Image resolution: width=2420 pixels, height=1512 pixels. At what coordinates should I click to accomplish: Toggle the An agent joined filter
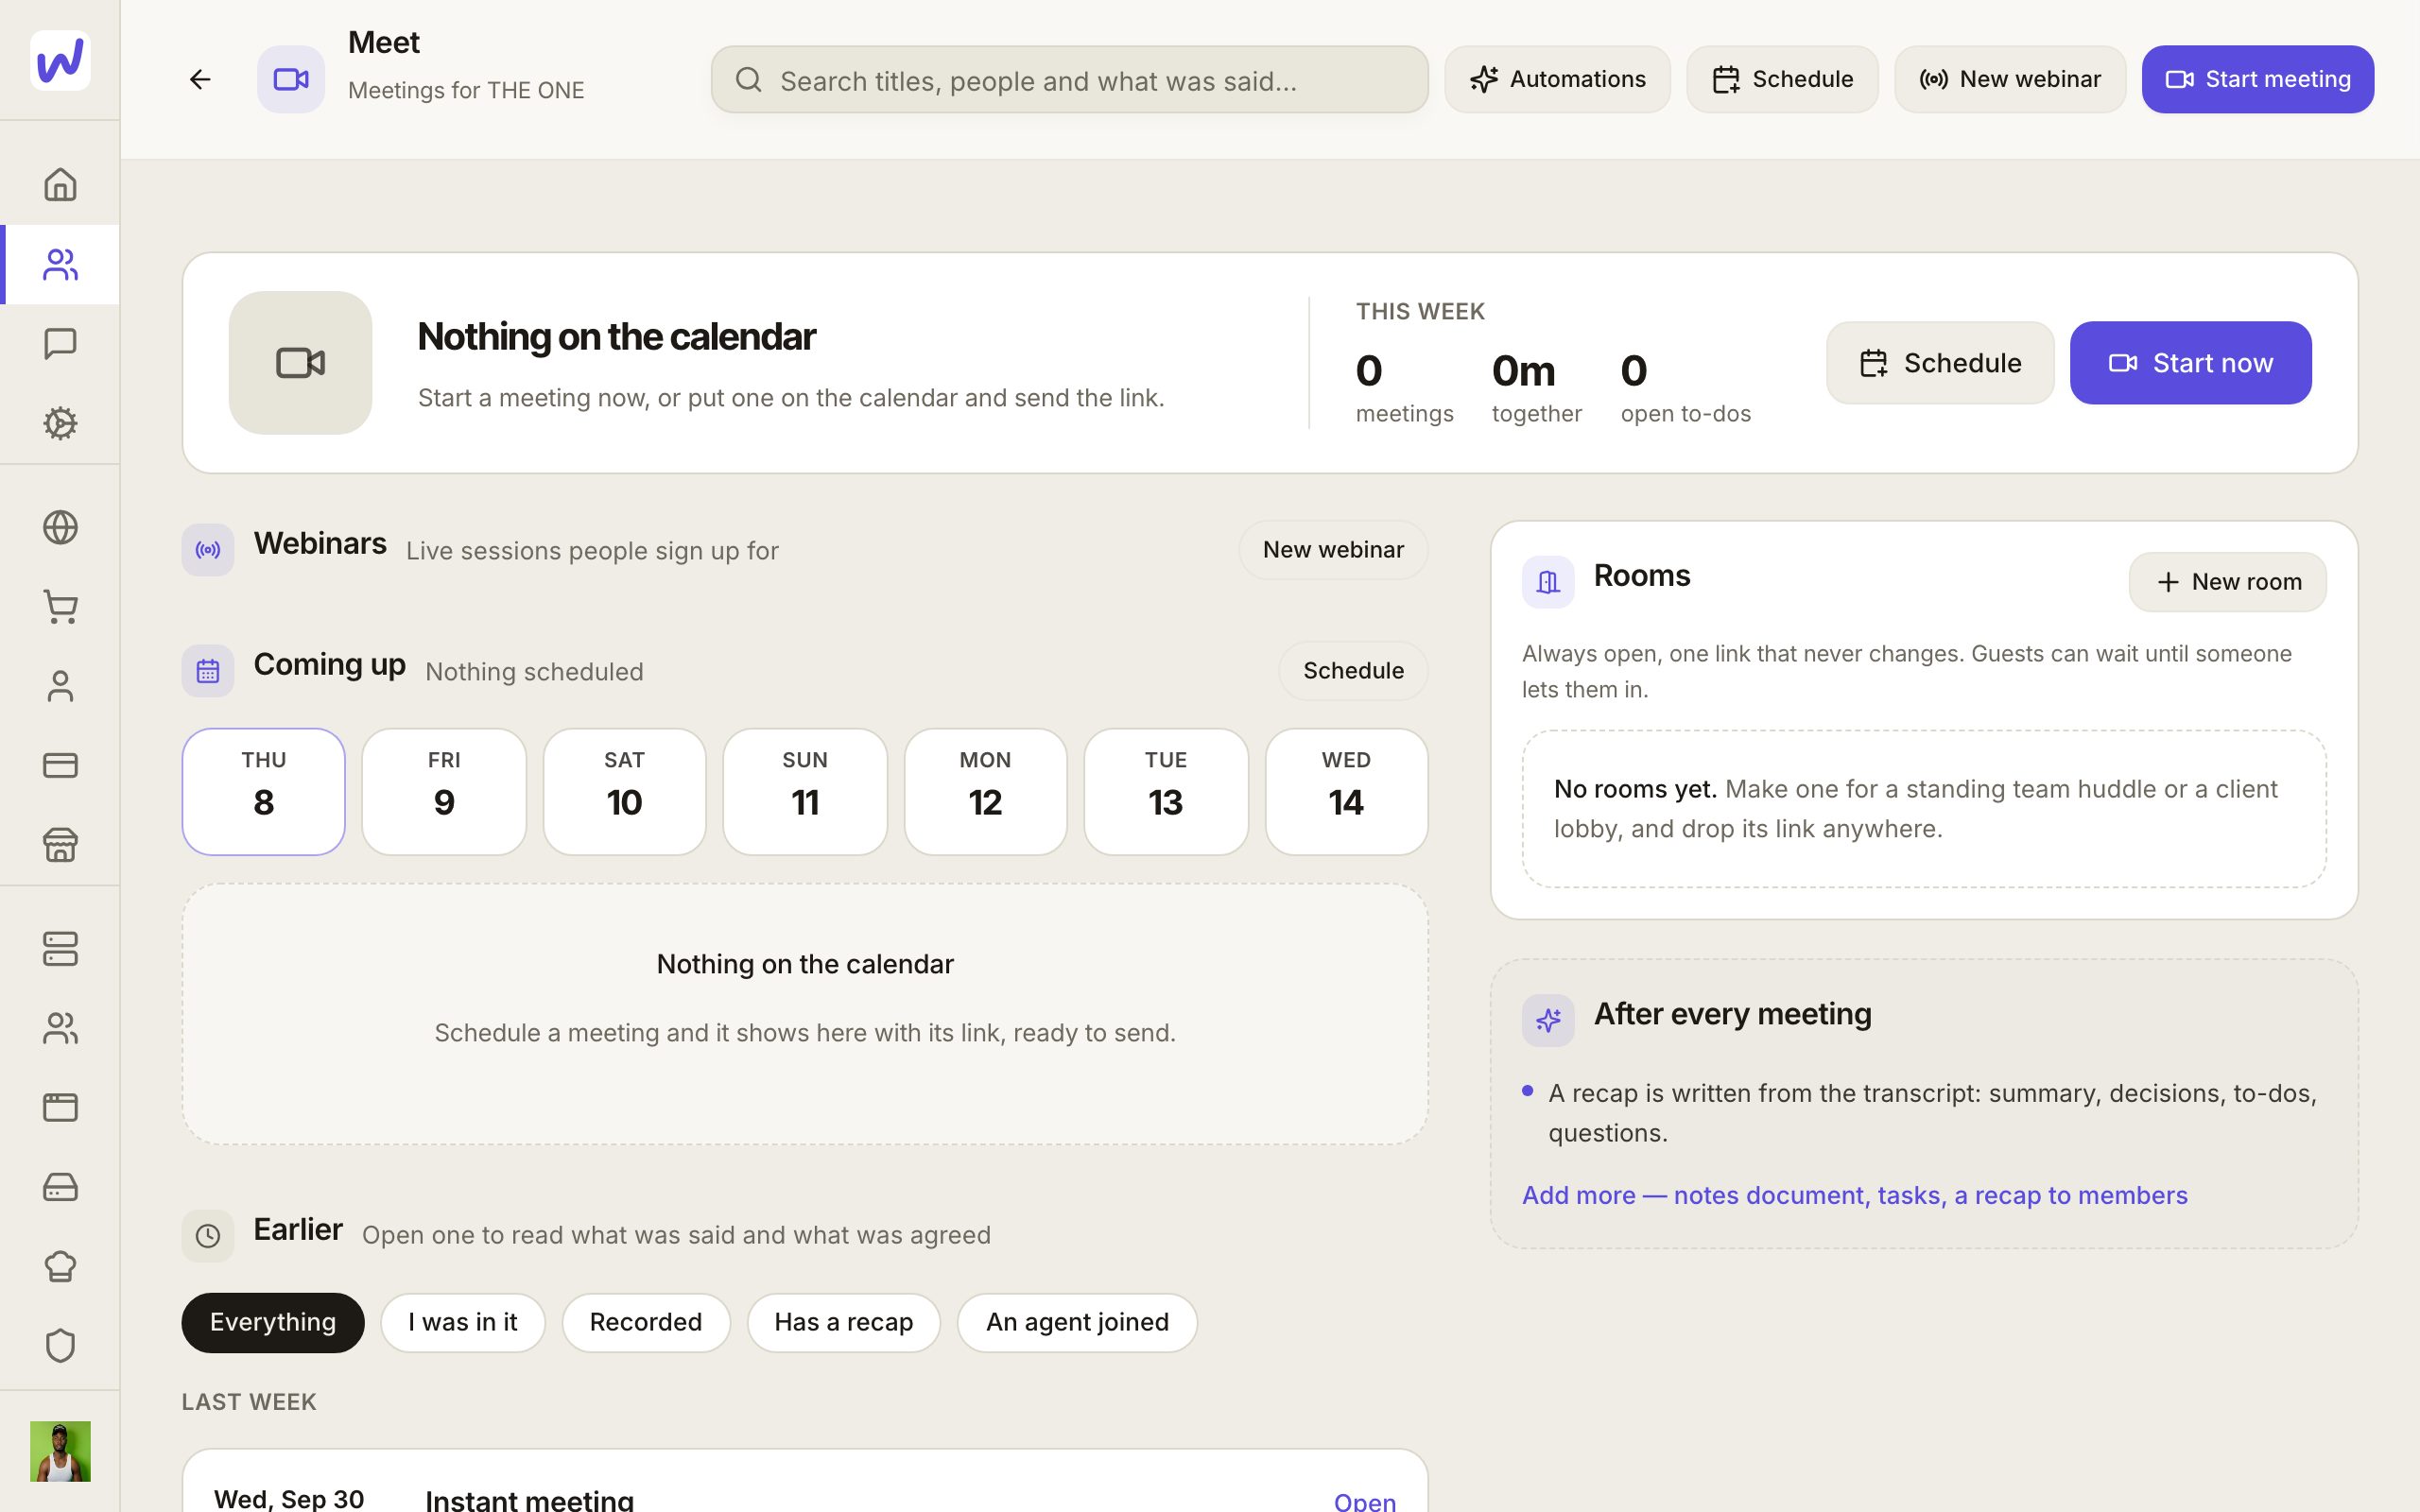coord(1077,1323)
